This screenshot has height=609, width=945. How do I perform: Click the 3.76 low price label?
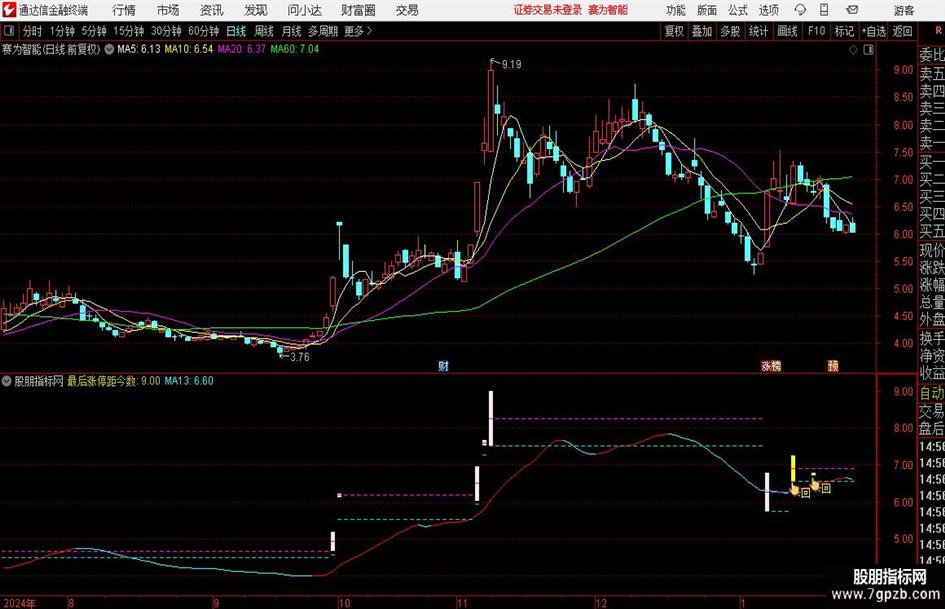(300, 357)
